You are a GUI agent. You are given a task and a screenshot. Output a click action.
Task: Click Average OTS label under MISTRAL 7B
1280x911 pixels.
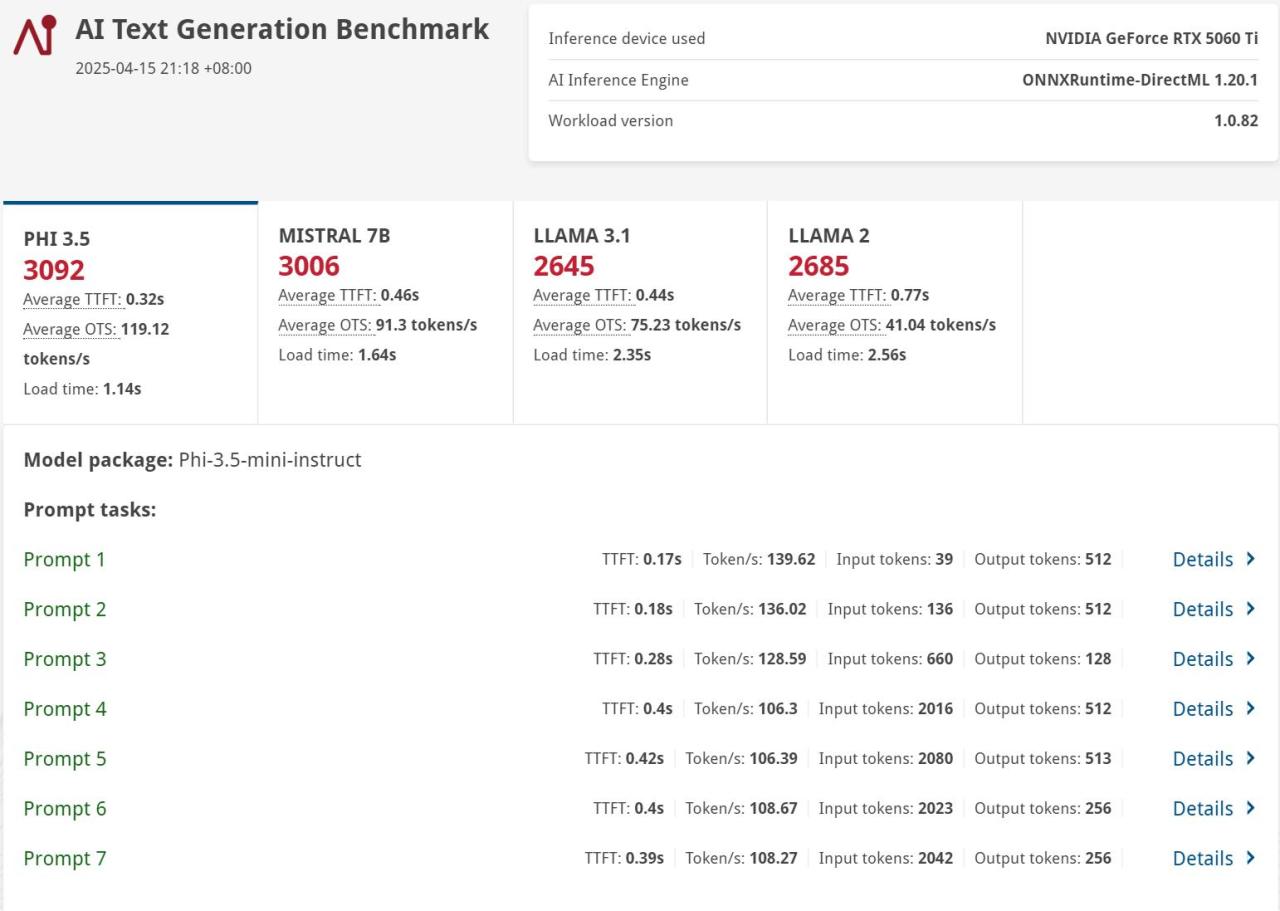pos(325,325)
